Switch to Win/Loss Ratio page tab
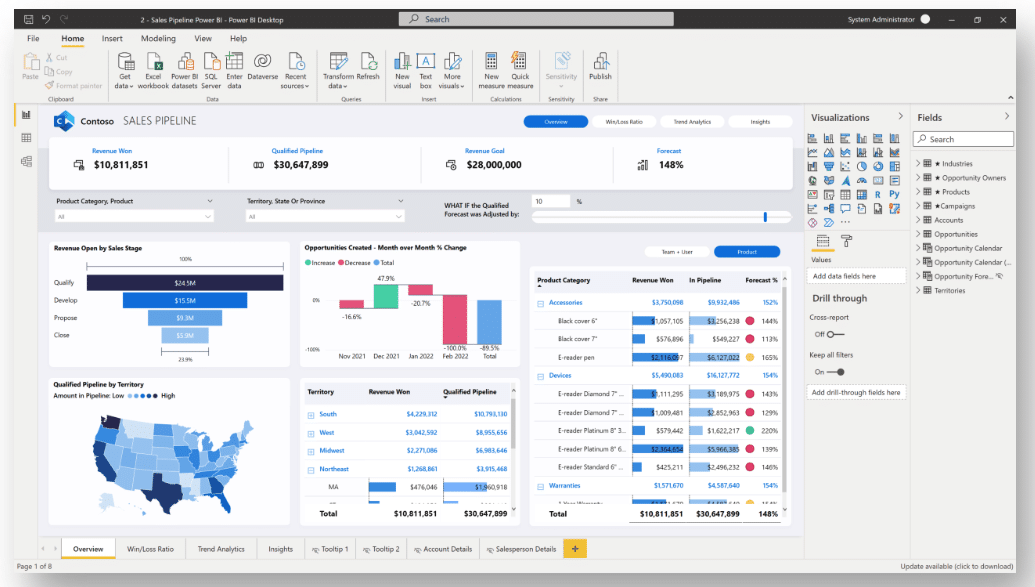The width and height of the screenshot is (1035, 587). coord(150,549)
